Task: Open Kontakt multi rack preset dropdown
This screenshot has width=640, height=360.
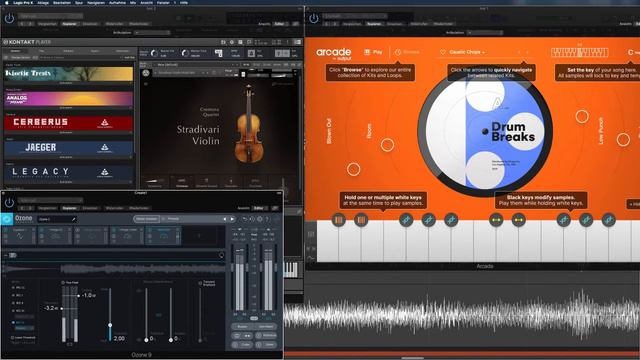Action: coord(196,64)
